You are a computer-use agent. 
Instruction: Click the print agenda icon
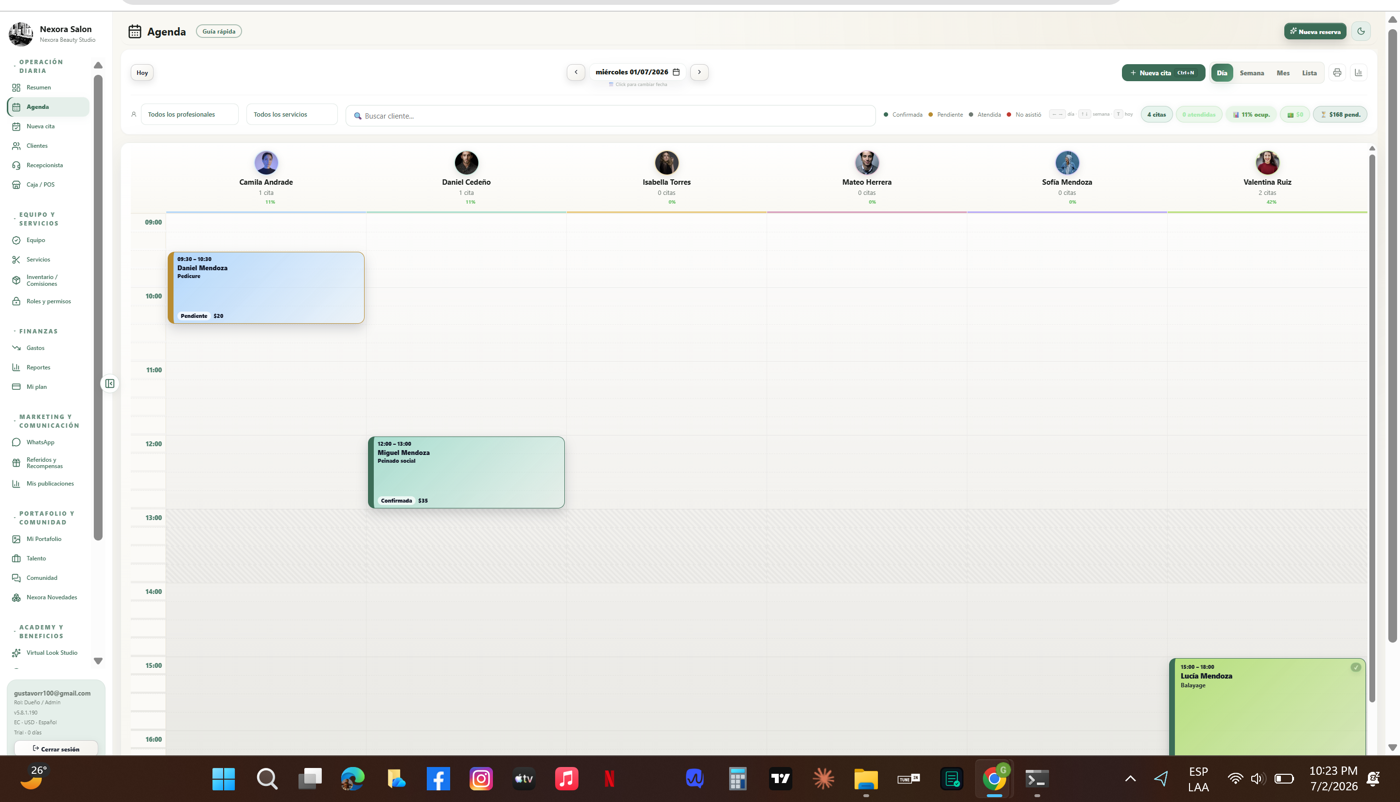[x=1337, y=73]
